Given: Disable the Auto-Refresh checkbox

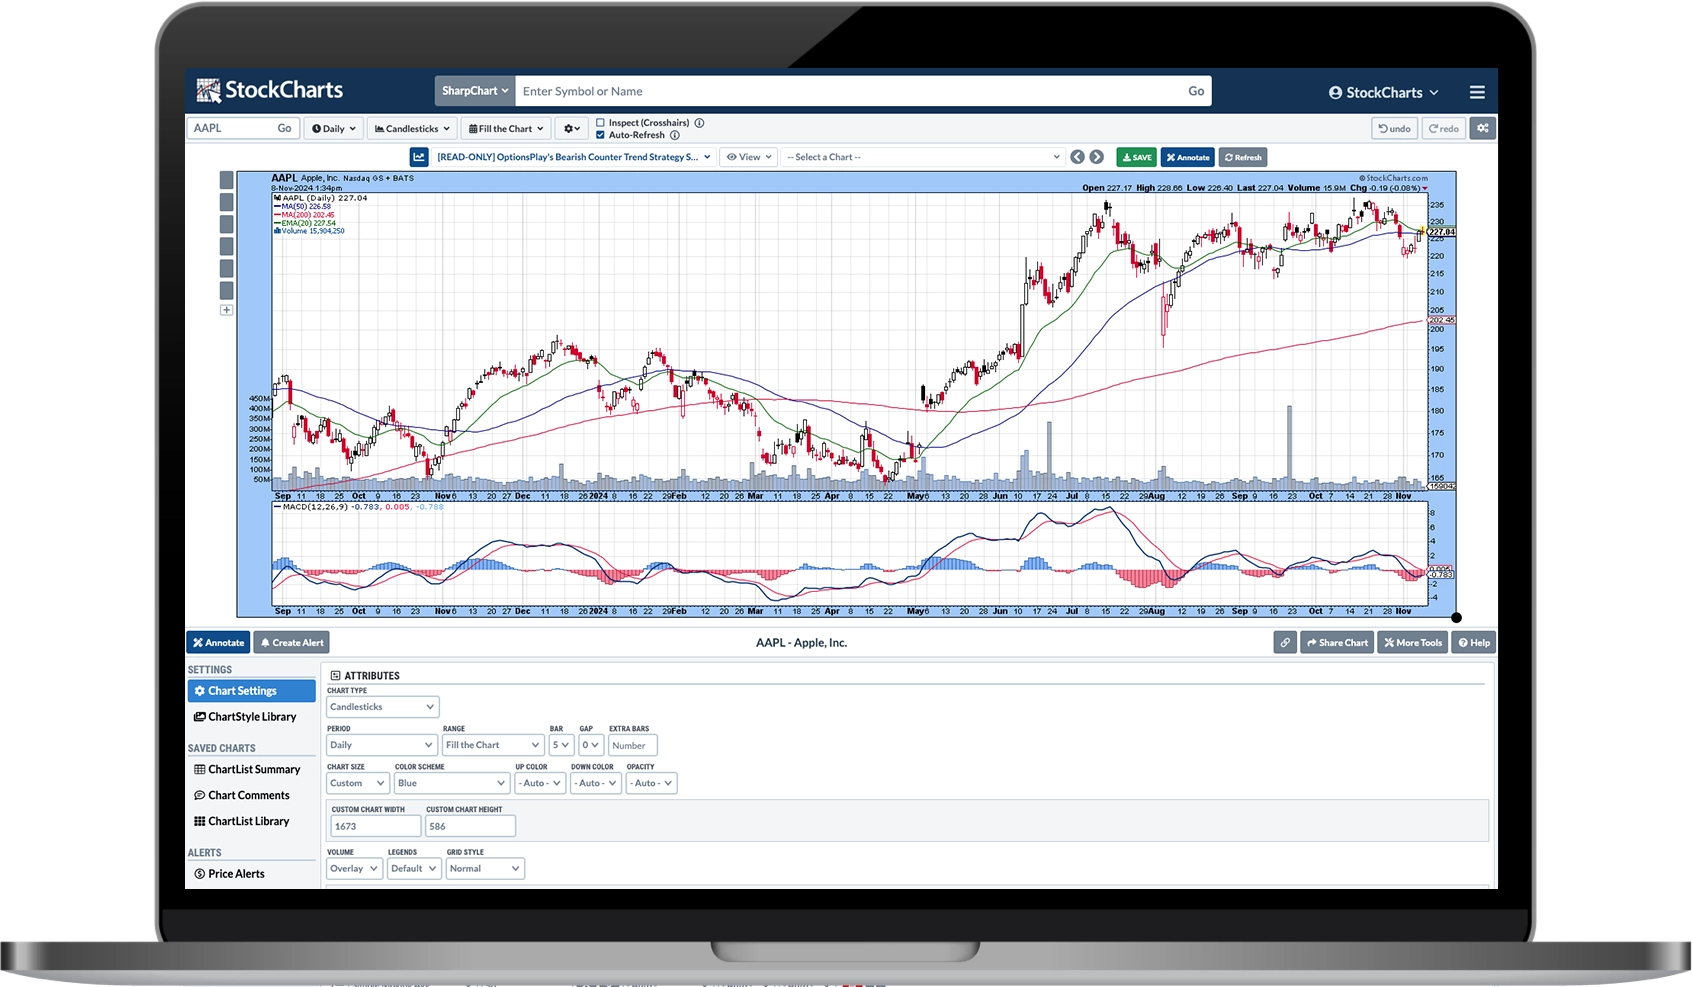Looking at the screenshot, I should [600, 135].
